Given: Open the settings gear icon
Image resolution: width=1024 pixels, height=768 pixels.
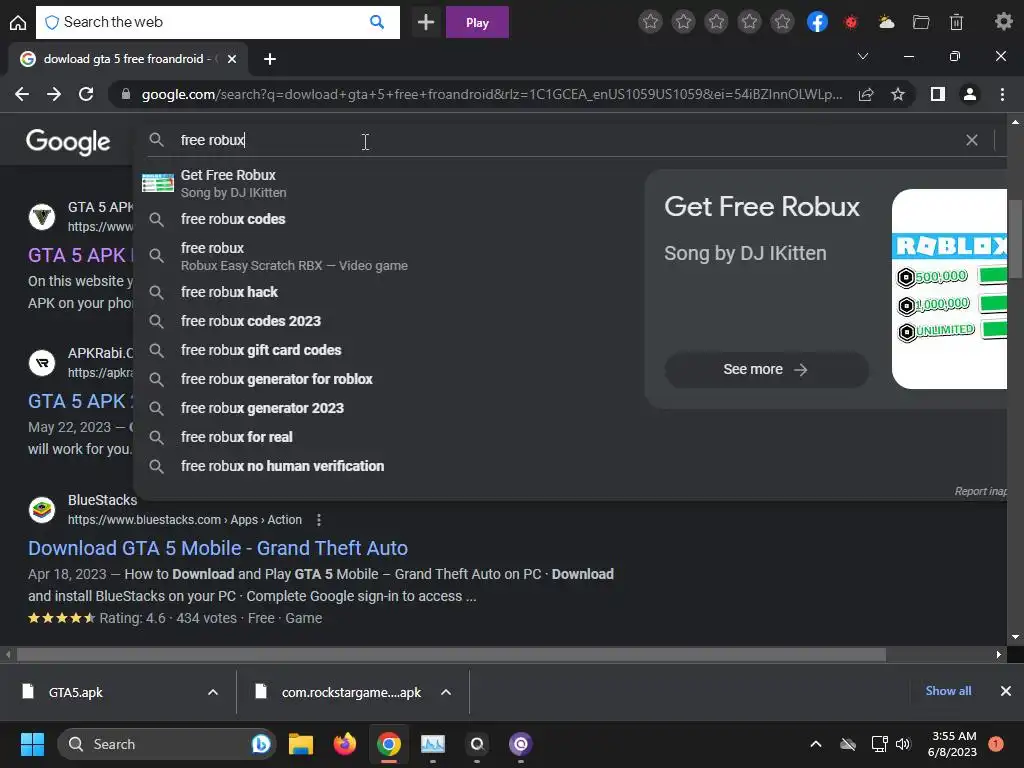Looking at the screenshot, I should [x=1003, y=22].
